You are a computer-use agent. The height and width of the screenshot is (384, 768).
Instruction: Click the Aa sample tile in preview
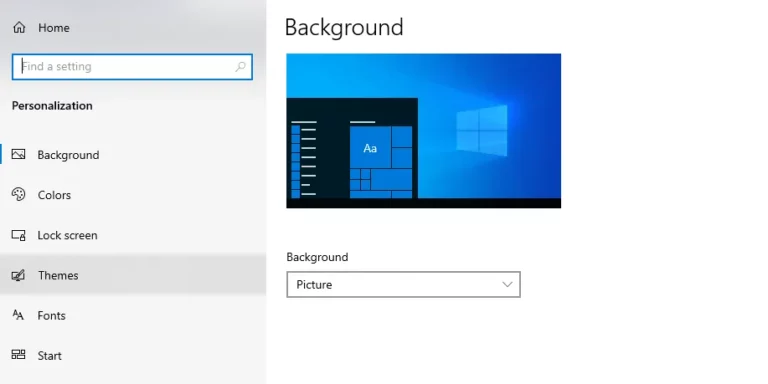[x=370, y=148]
